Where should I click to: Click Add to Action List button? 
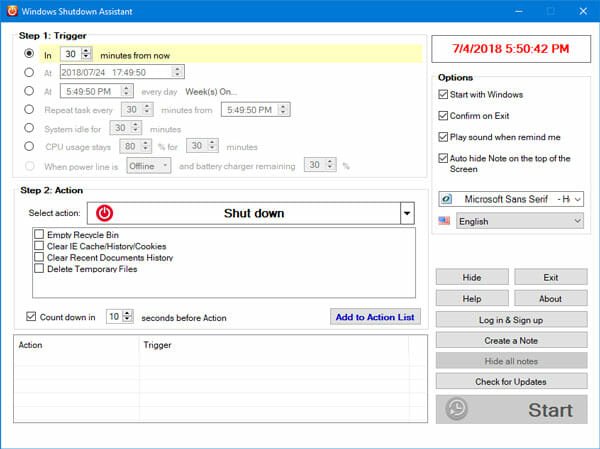click(x=376, y=317)
